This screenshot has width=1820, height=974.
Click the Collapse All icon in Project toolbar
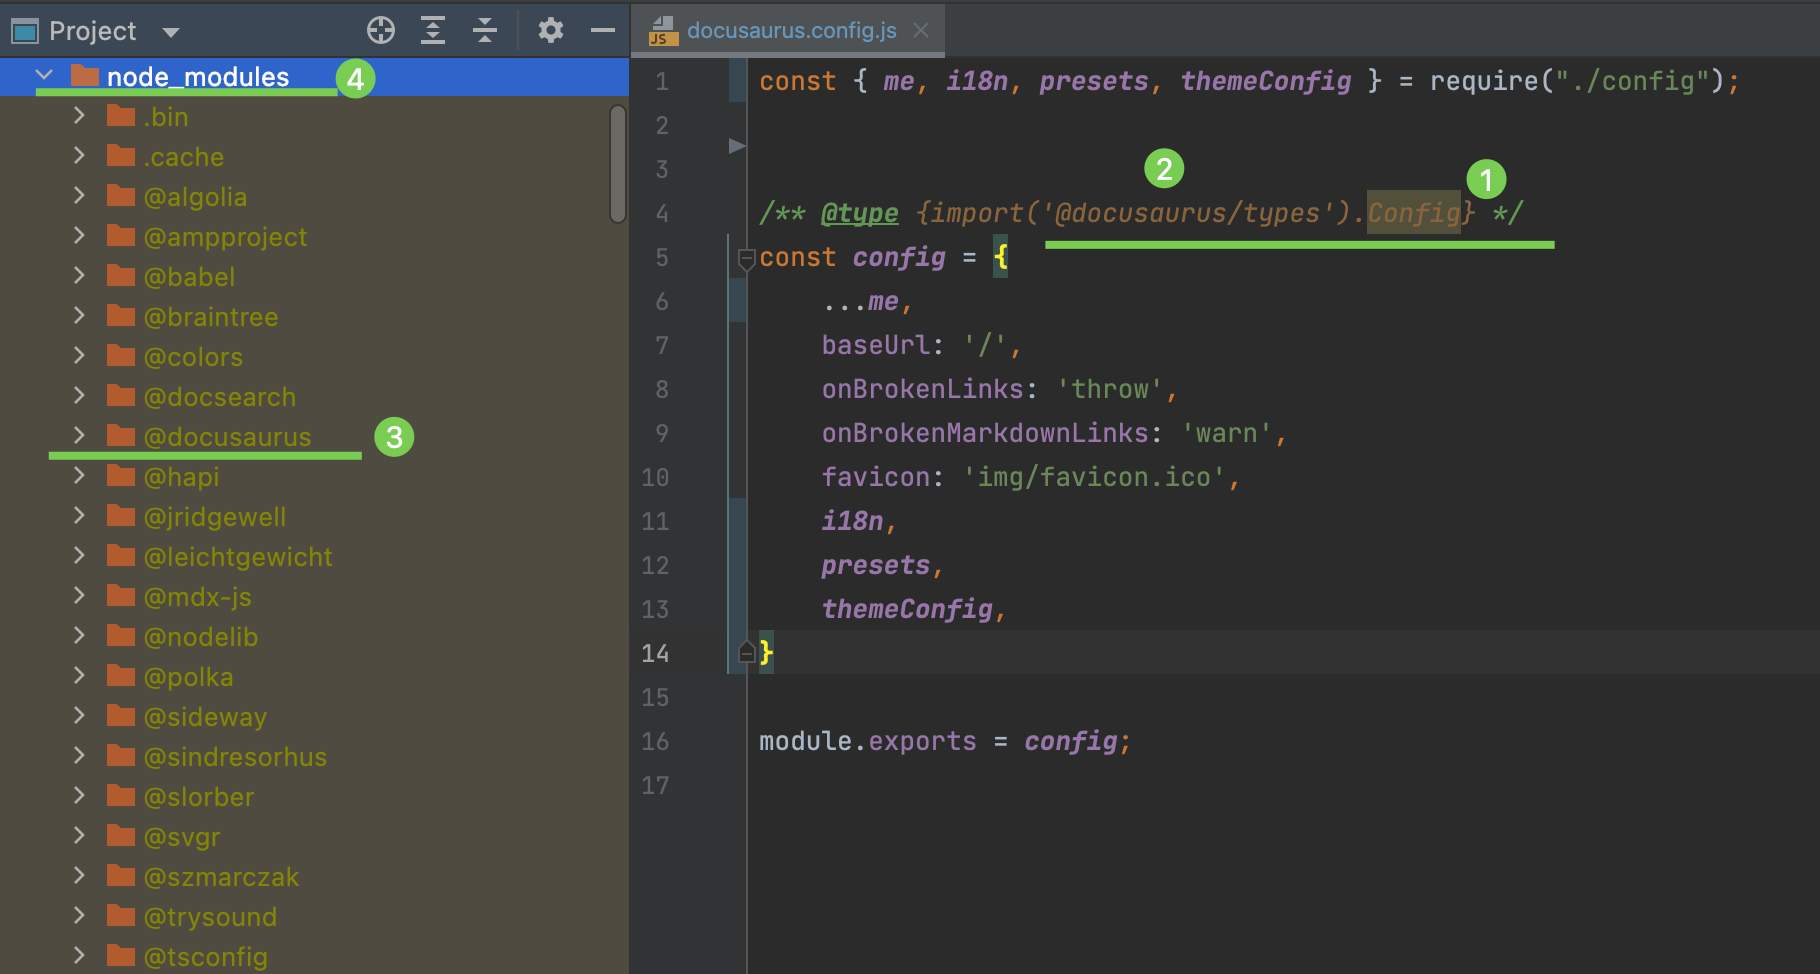485,31
